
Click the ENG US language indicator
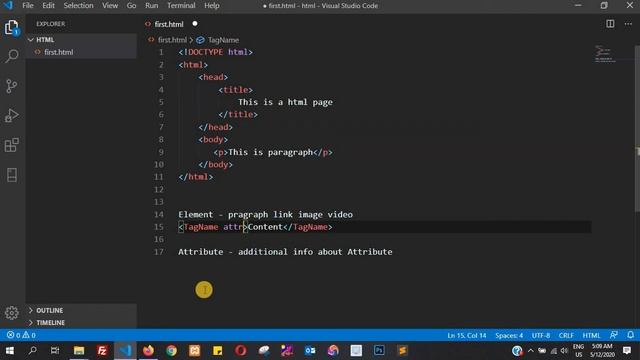[578, 351]
